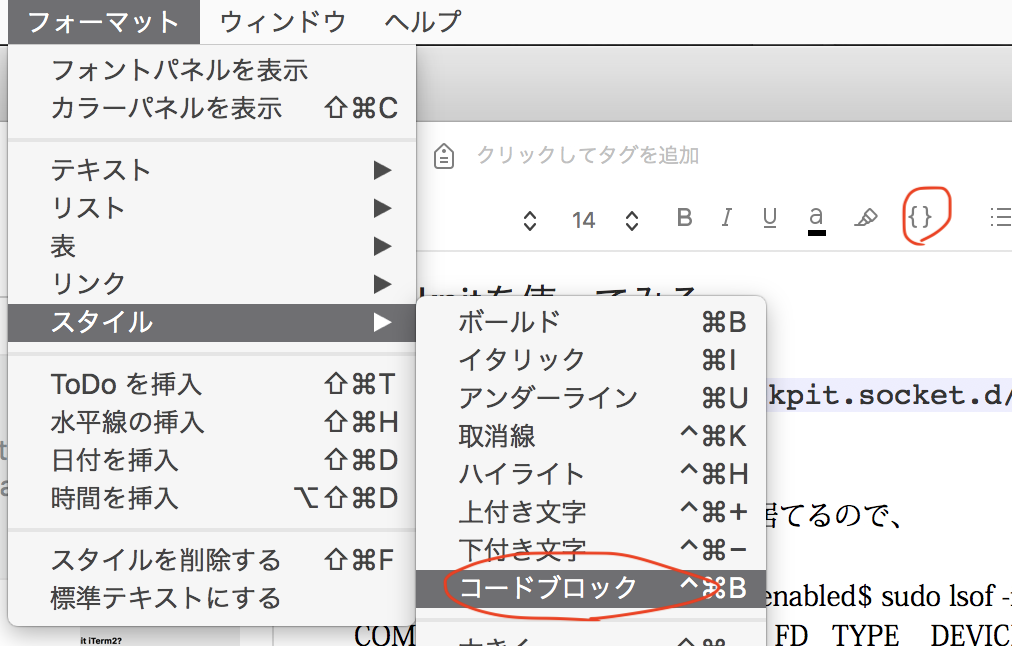The image size is (1012, 646).
Task: Choose カラーパネルを表示
Action: (212, 108)
